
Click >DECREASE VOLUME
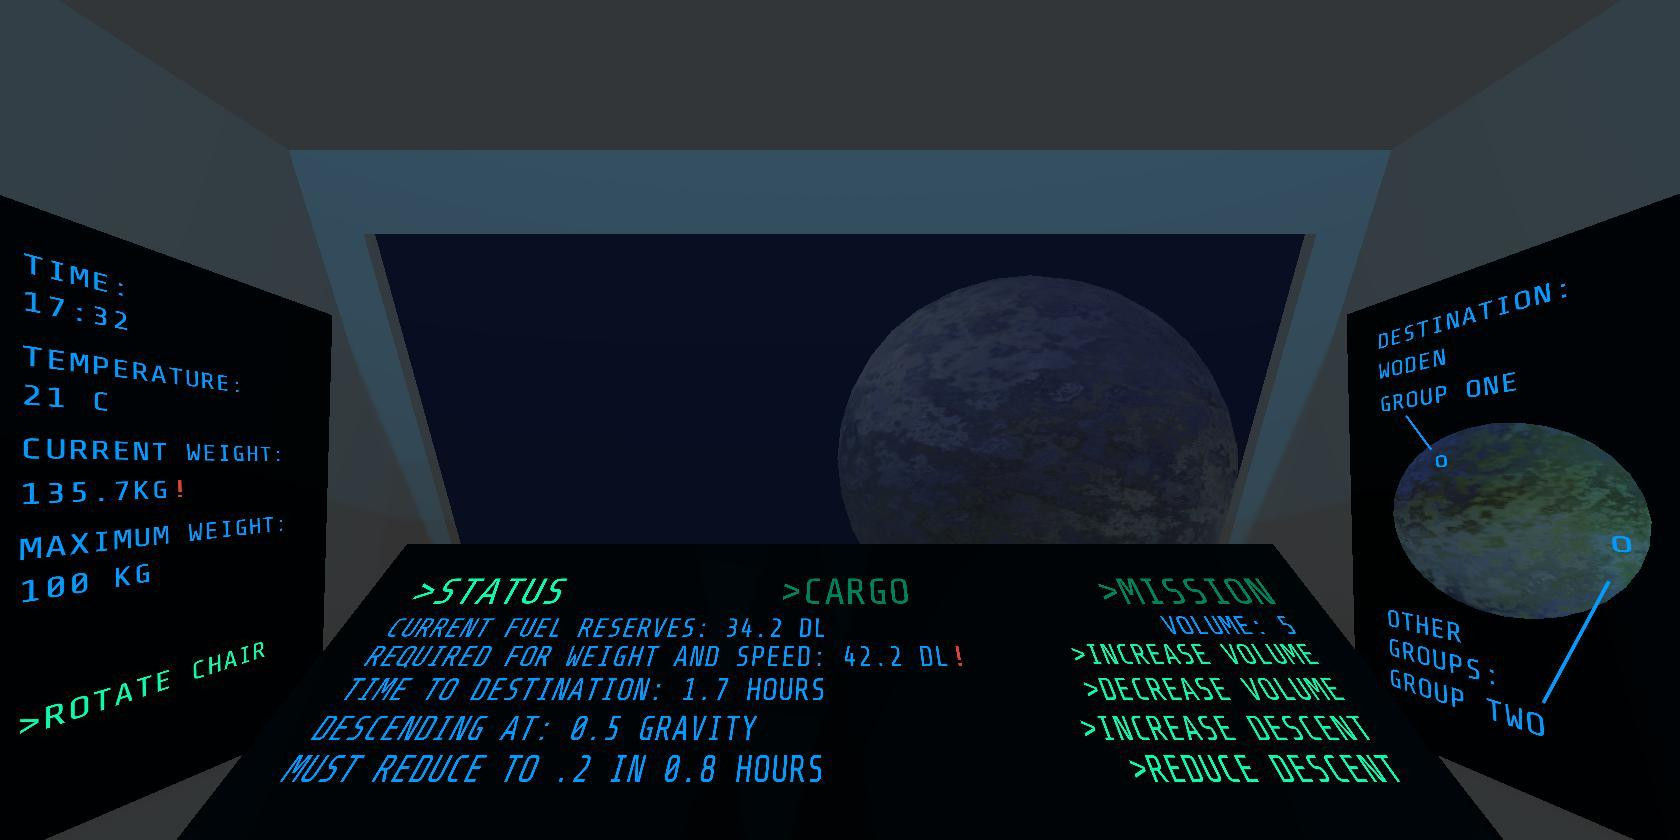coord(1214,690)
